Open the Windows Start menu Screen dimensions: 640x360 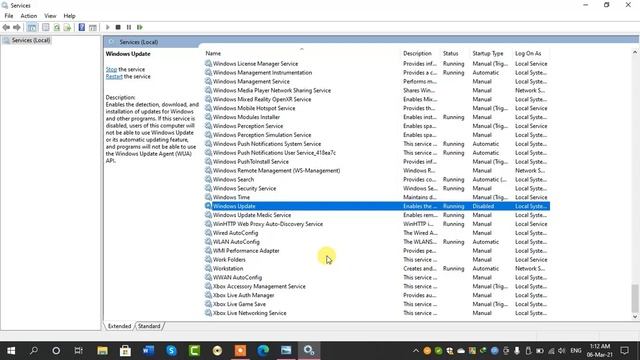[x=11, y=351]
